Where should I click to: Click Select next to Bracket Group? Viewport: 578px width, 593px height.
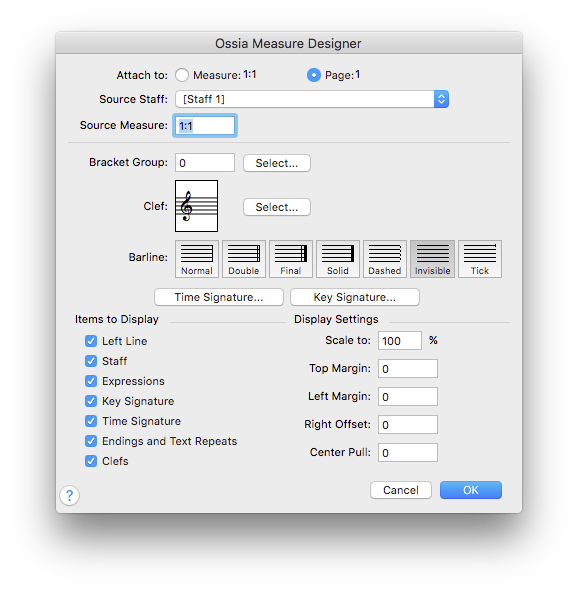[277, 163]
